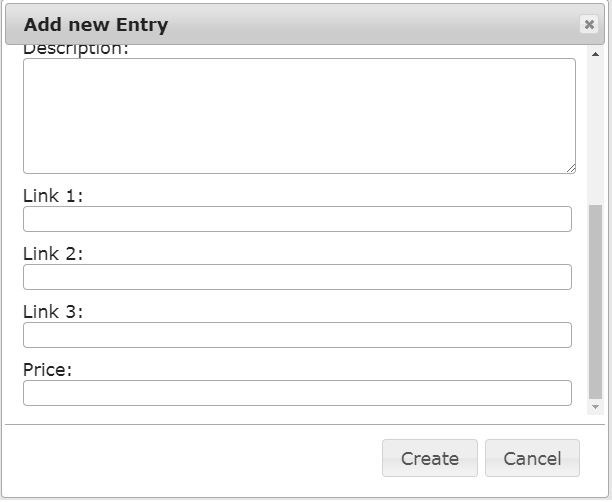Focus the Link 3 text field
The height and width of the screenshot is (502, 612).
coord(297,335)
